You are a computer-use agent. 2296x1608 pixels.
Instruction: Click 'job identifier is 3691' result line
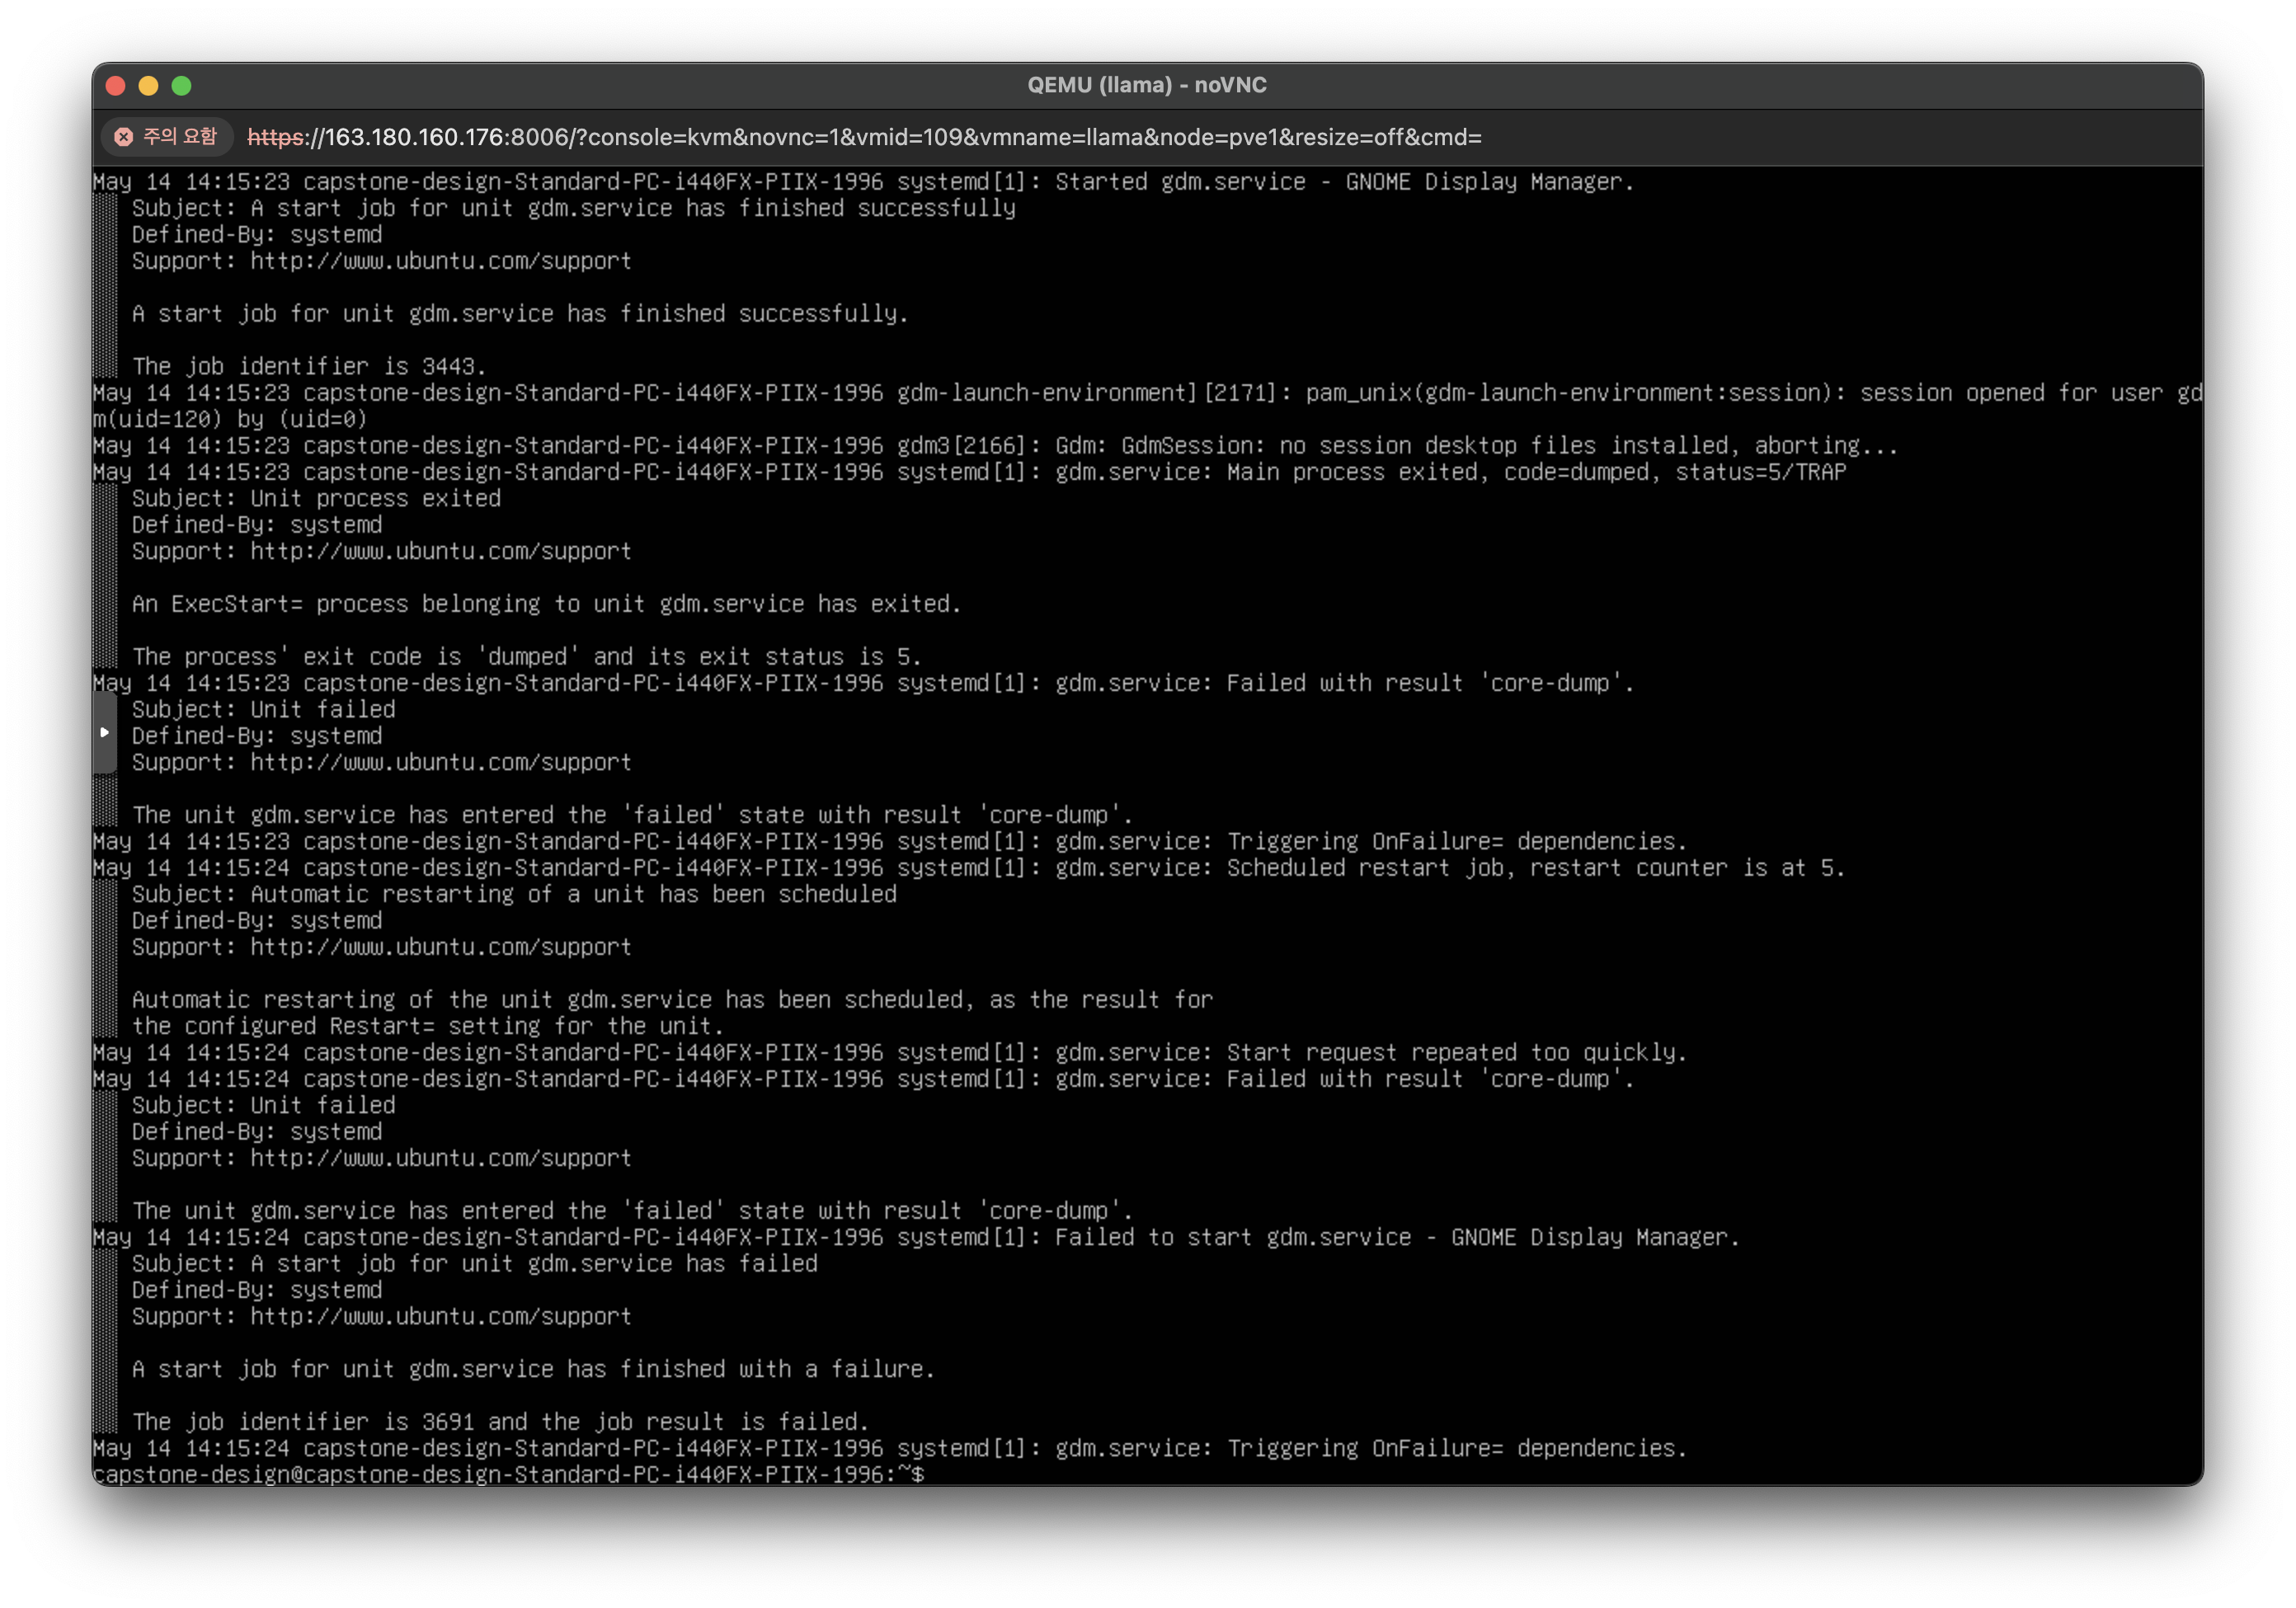500,1421
